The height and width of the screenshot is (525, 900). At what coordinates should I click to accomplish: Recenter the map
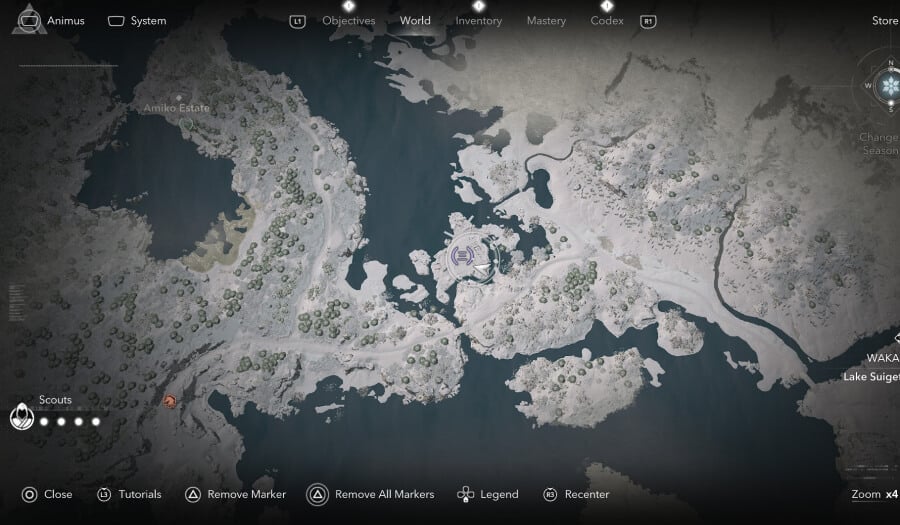pos(587,494)
